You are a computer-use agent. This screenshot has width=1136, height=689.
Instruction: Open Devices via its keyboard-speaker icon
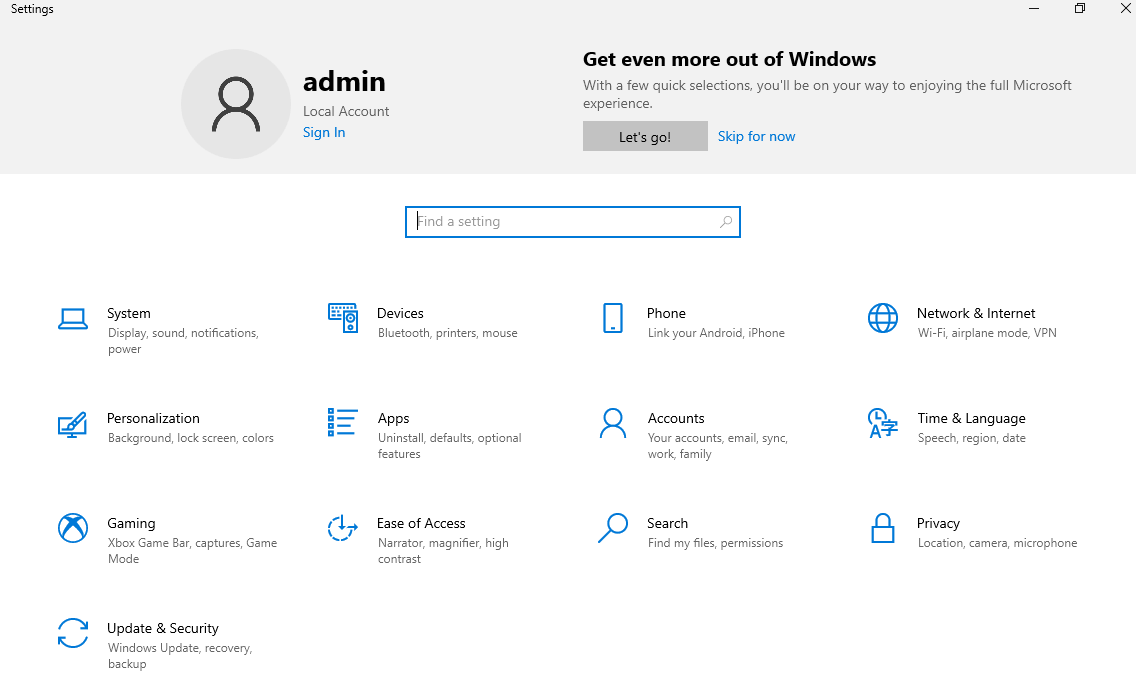click(343, 319)
